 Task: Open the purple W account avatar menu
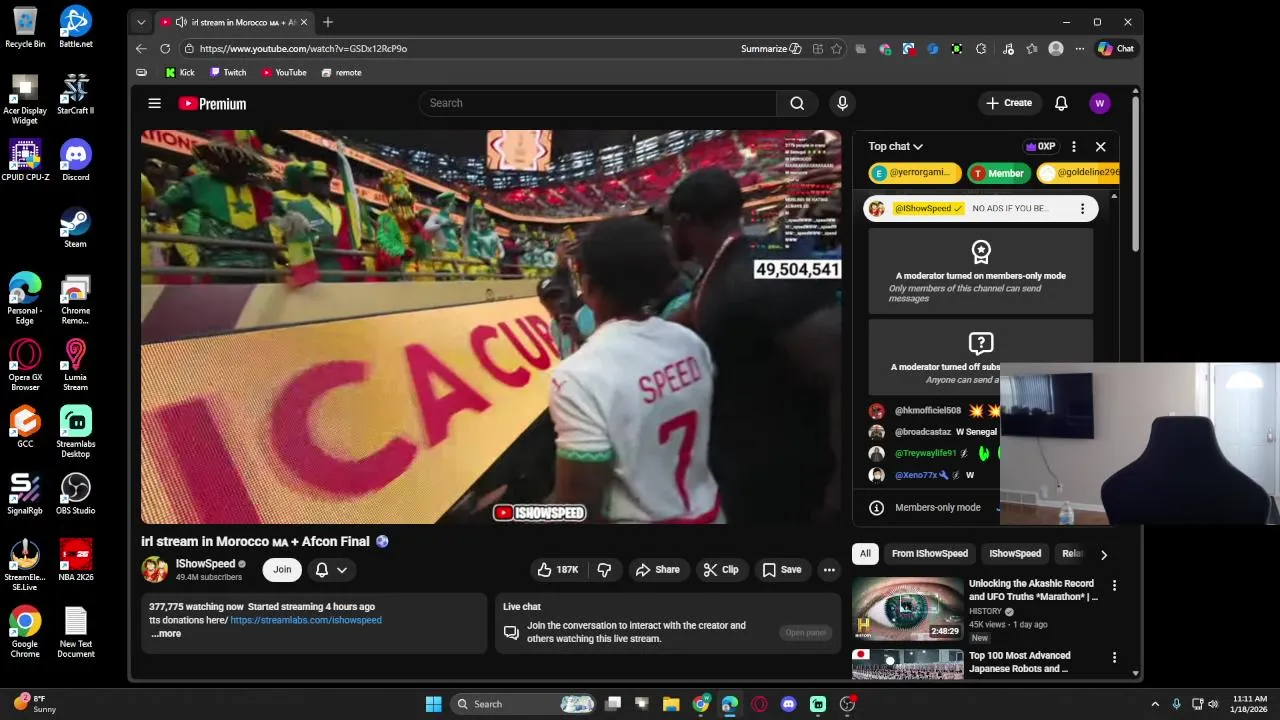point(1100,103)
